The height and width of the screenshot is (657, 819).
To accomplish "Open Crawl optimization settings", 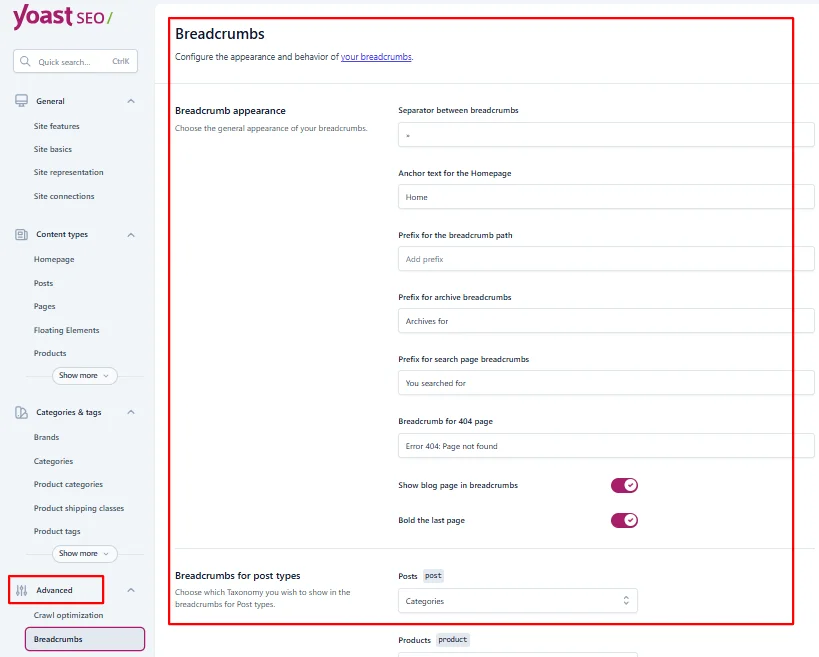I will [x=68, y=615].
